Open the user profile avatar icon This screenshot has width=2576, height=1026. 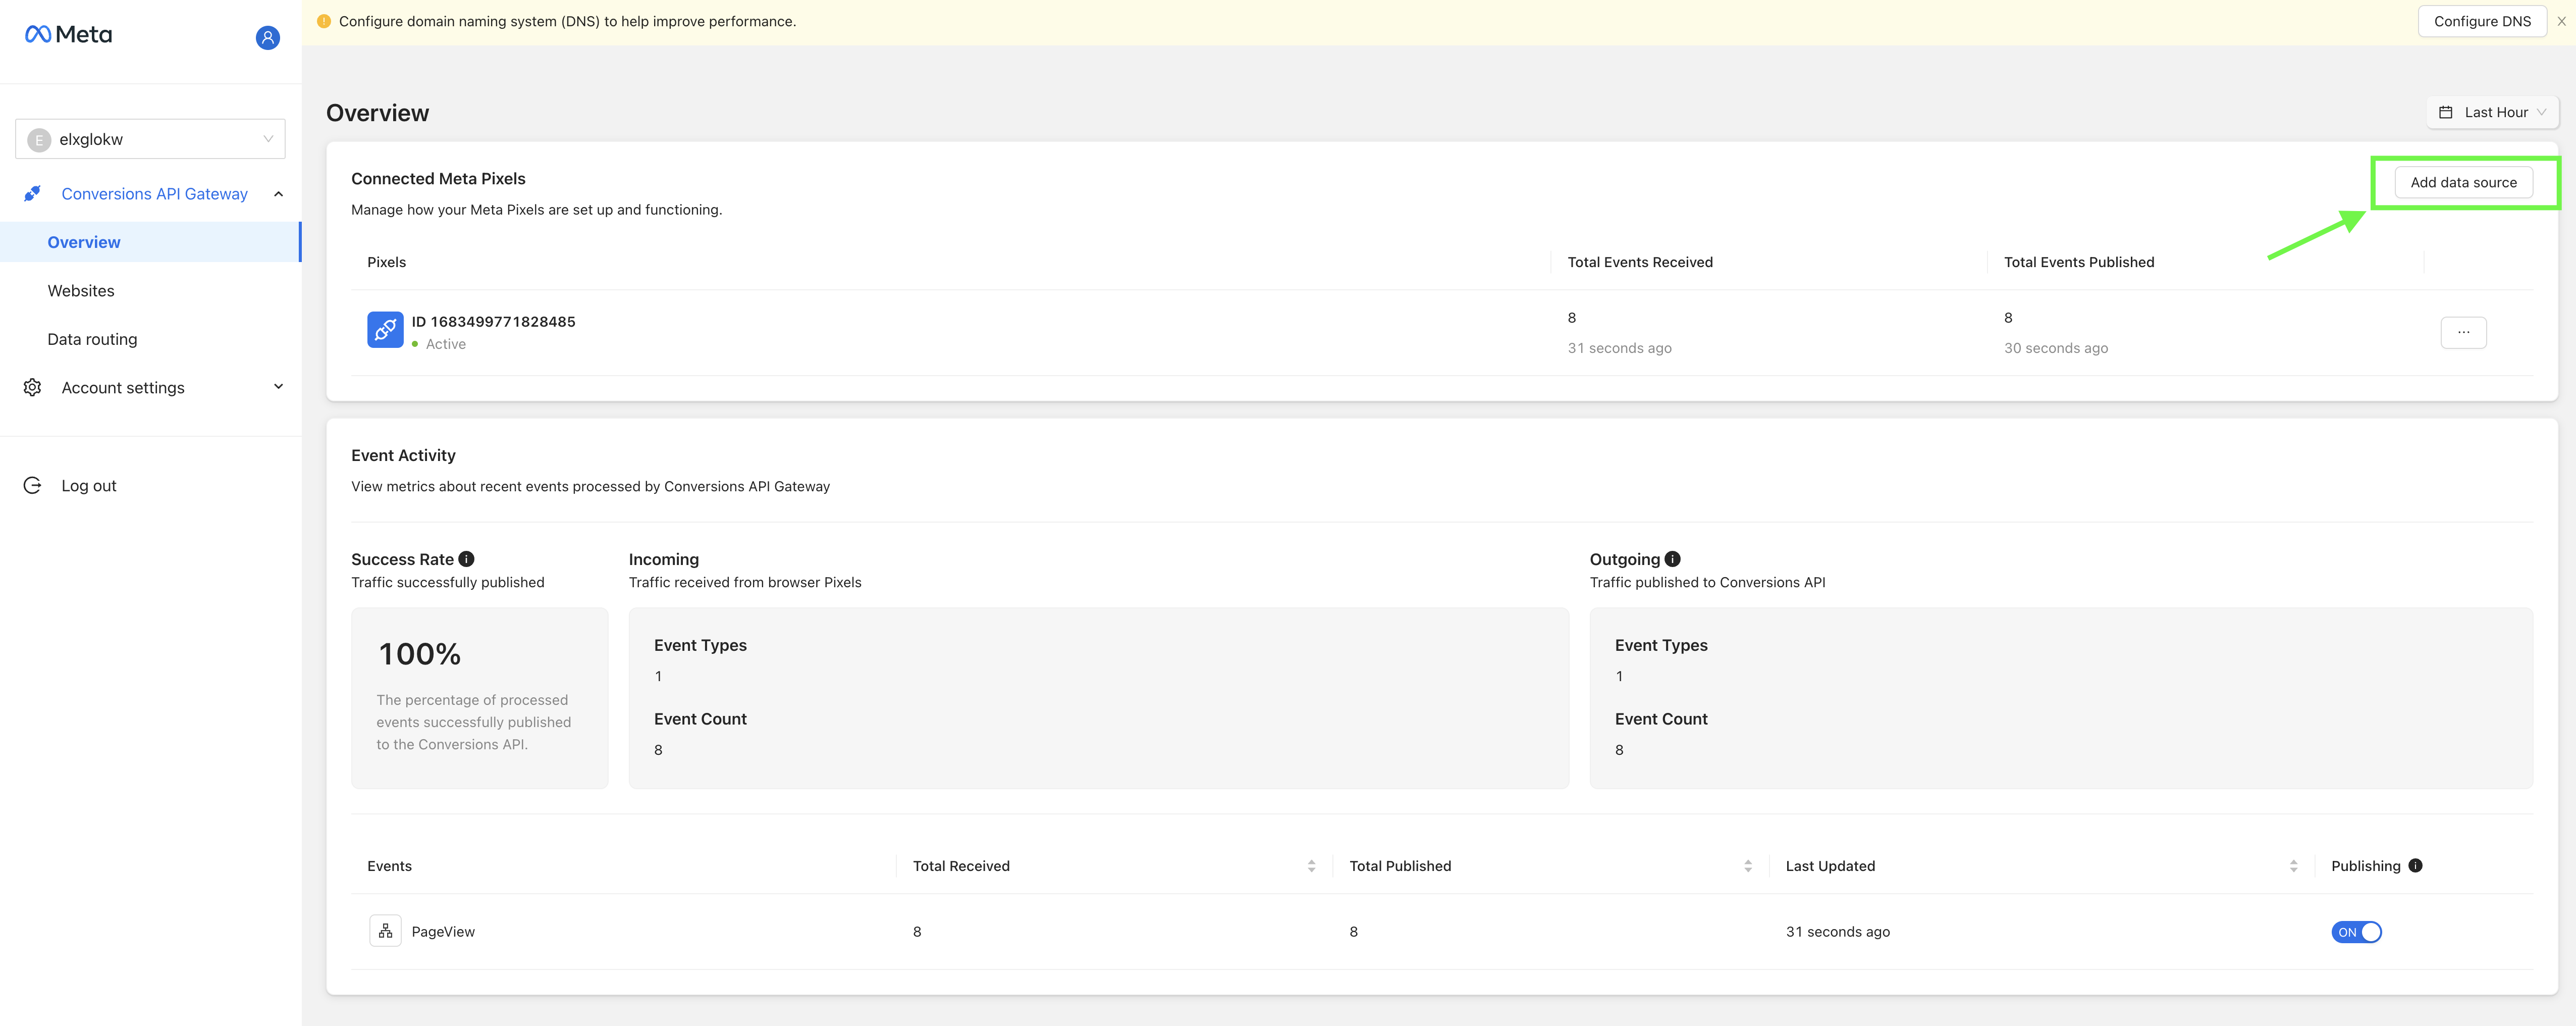267,38
